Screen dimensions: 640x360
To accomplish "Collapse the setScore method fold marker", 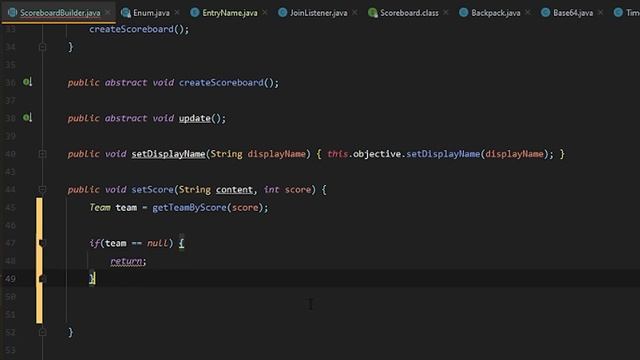I will (42, 189).
